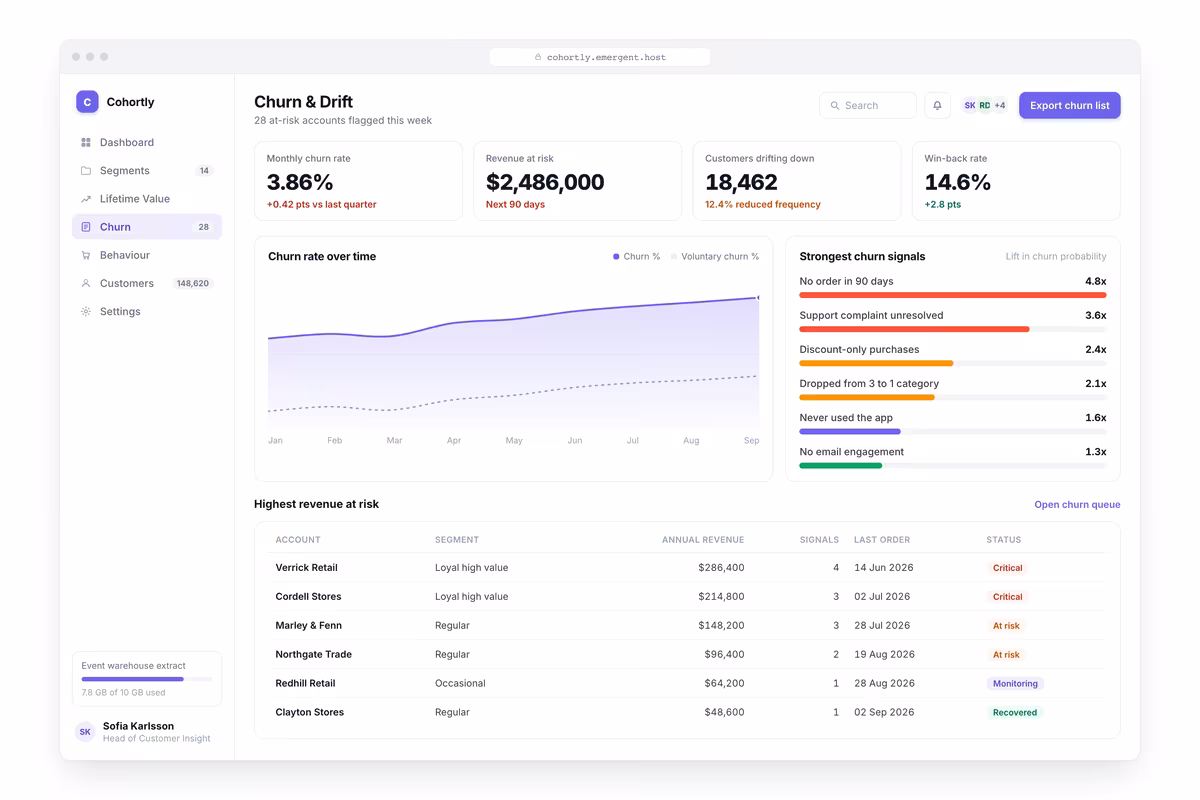The height and width of the screenshot is (800, 1200).
Task: Click the Cohortly logo icon
Action: point(87,101)
